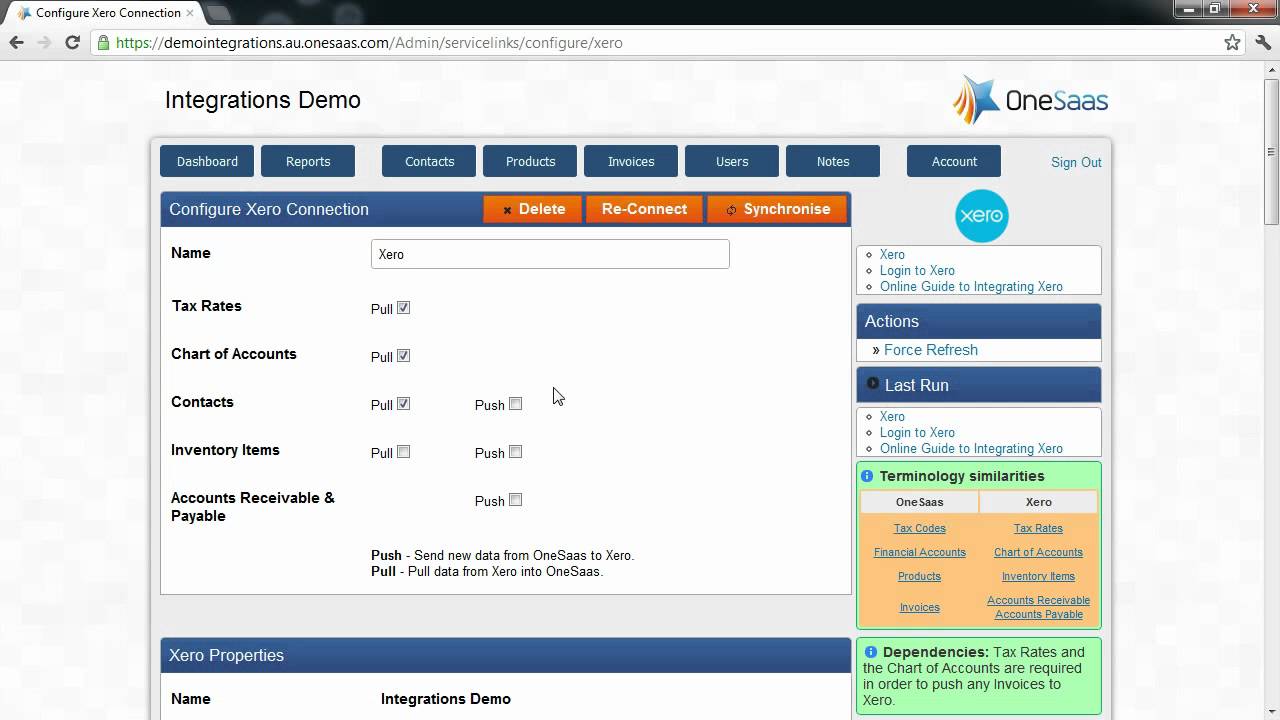Image resolution: width=1280 pixels, height=720 pixels.
Task: Disable the Contacts Pull checkbox
Action: point(403,404)
